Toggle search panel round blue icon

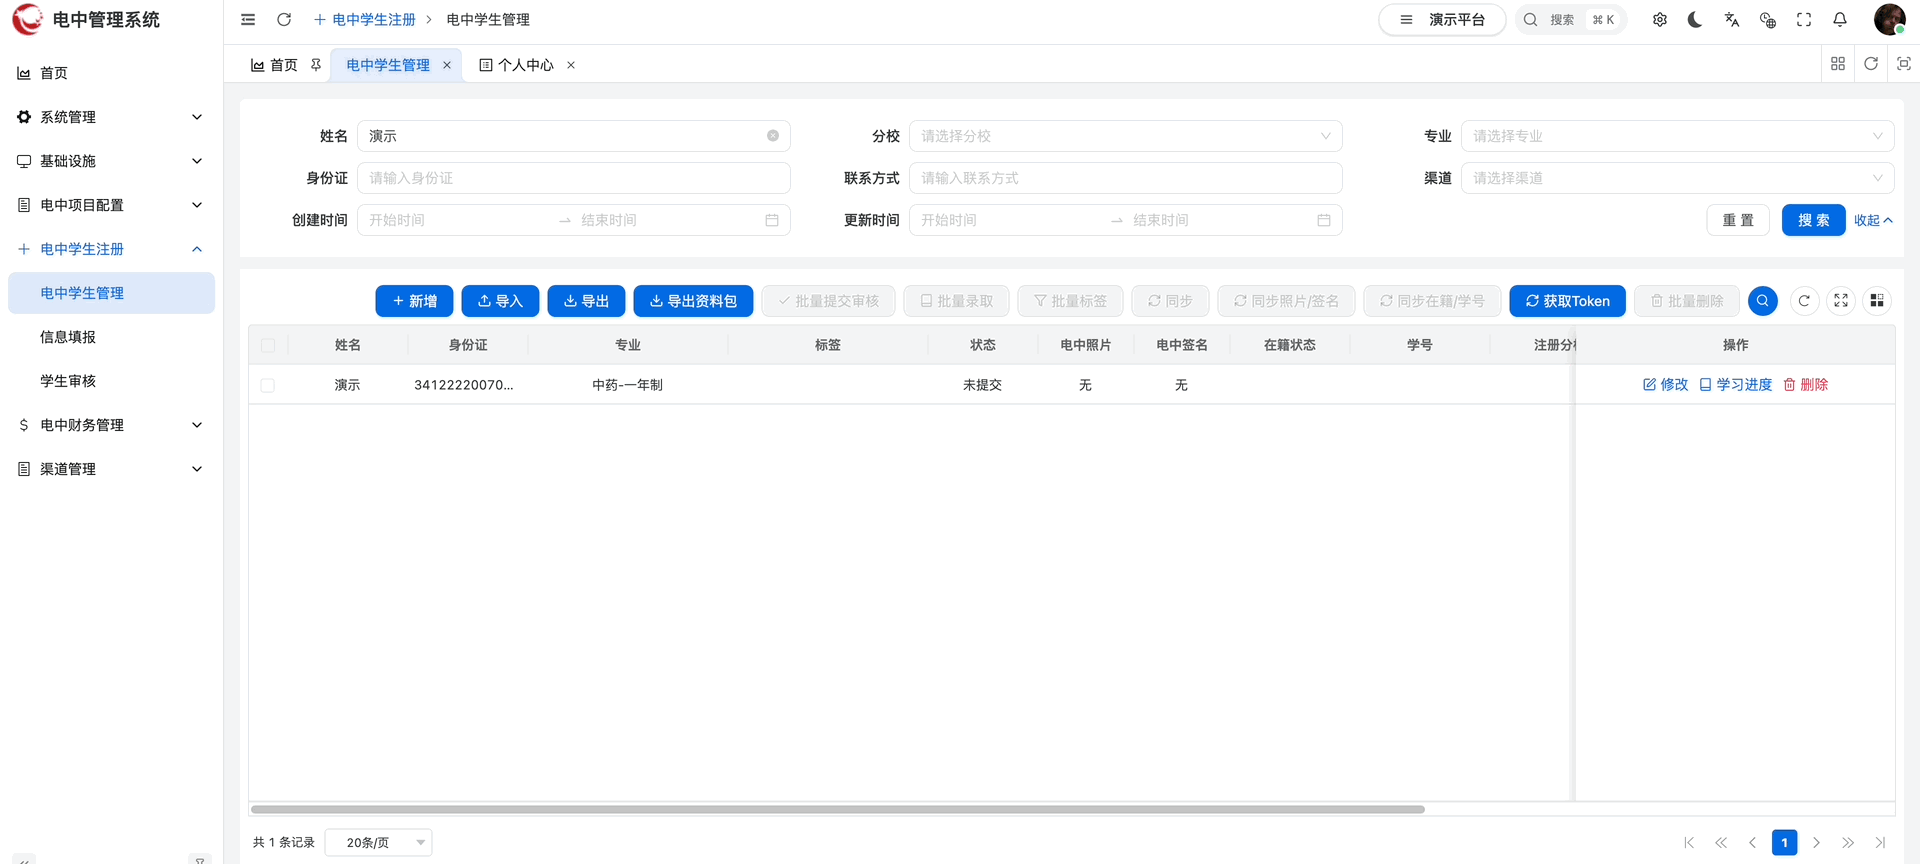tap(1763, 301)
